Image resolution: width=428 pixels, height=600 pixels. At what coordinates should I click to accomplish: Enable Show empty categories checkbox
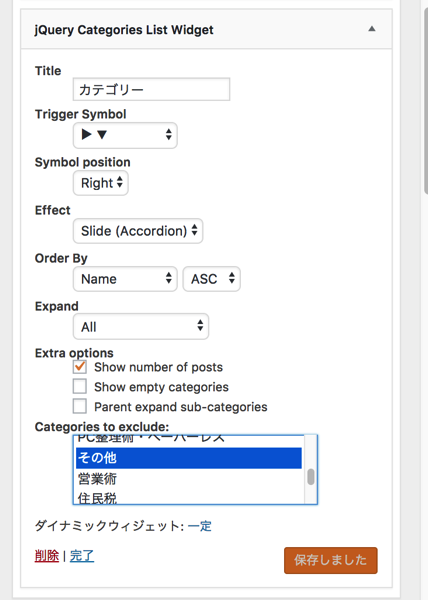pos(80,386)
